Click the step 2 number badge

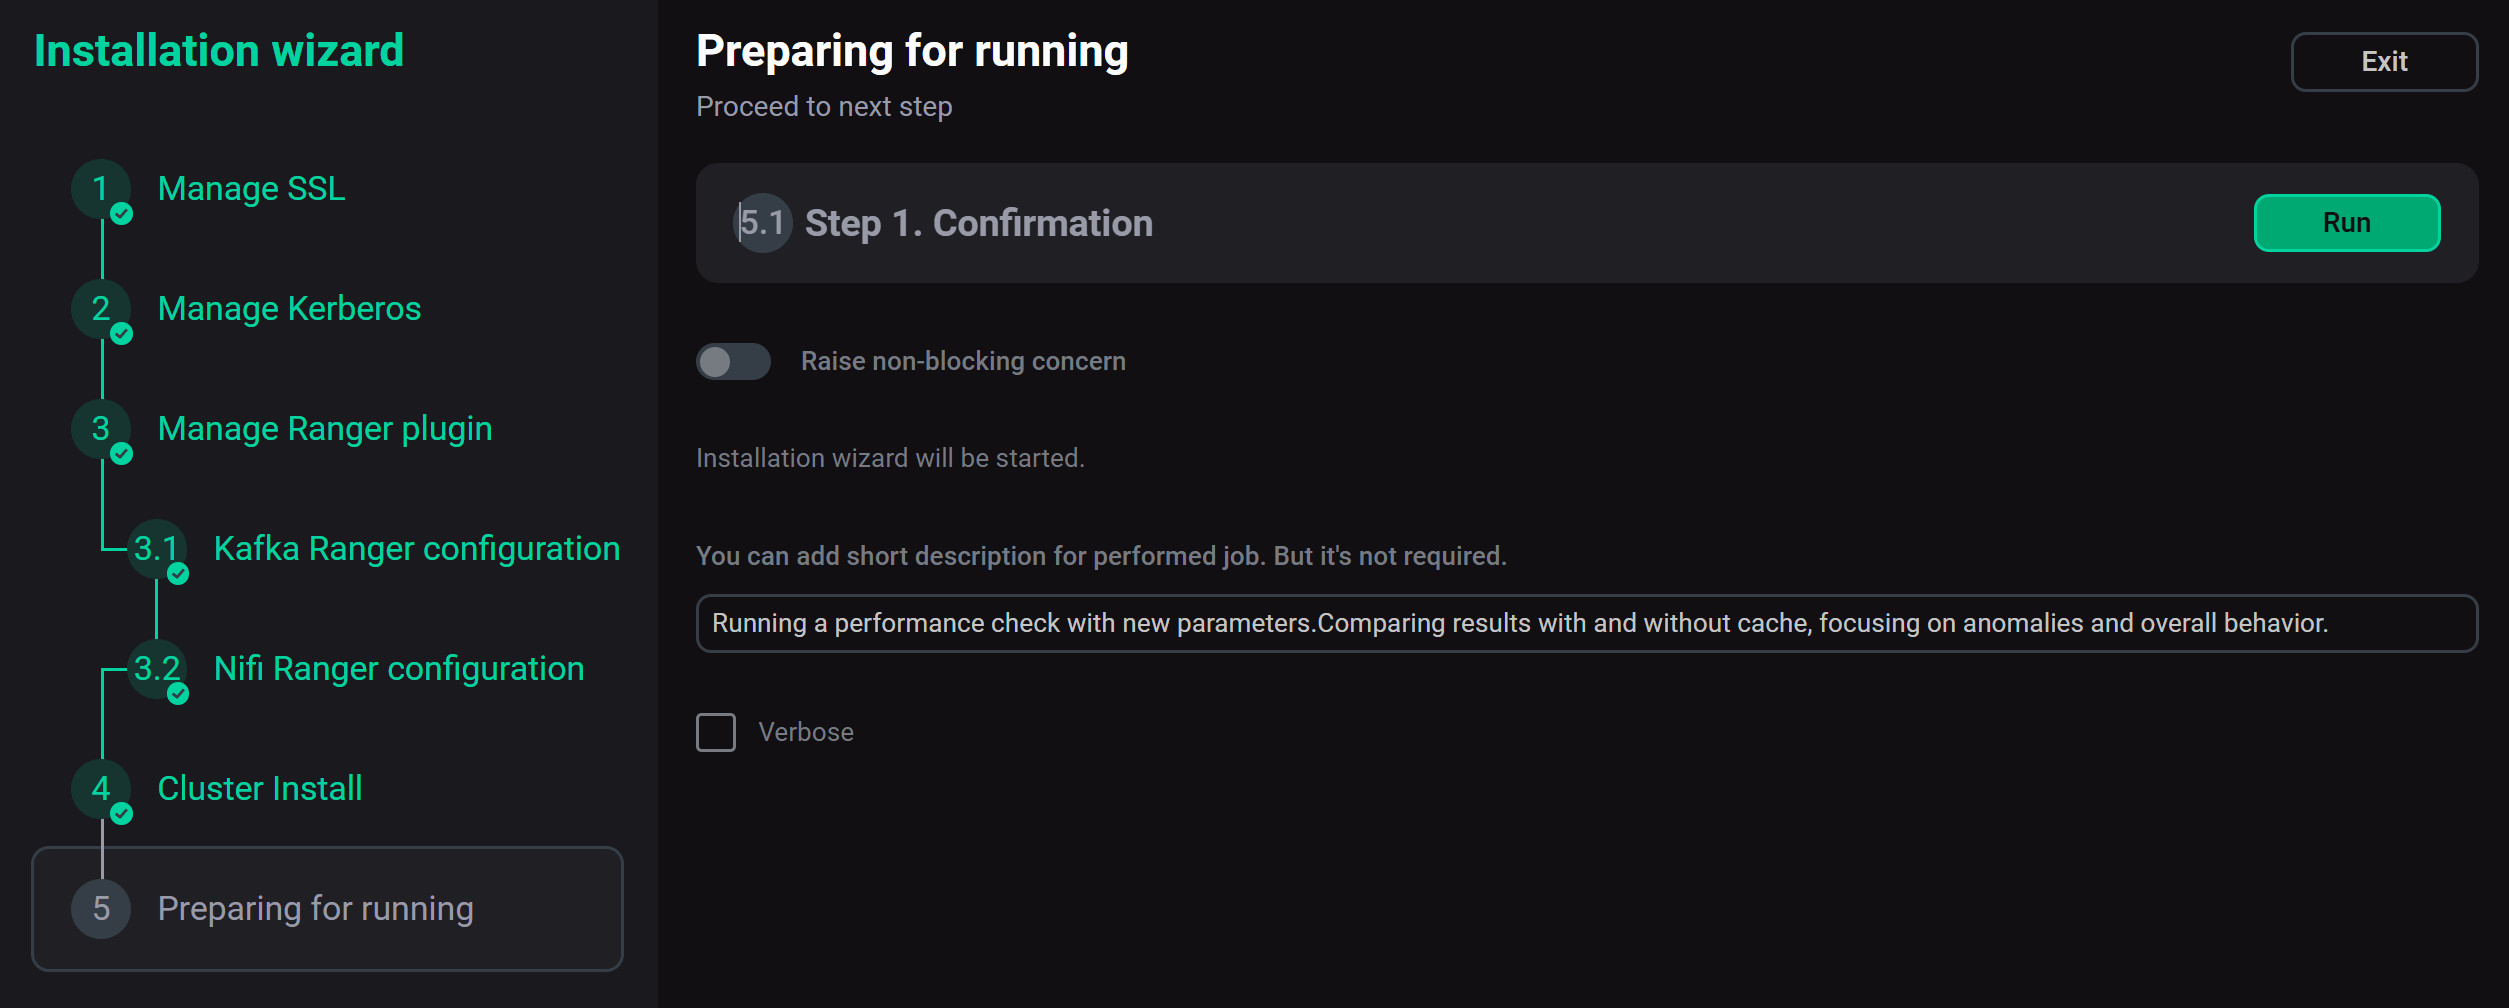(101, 309)
